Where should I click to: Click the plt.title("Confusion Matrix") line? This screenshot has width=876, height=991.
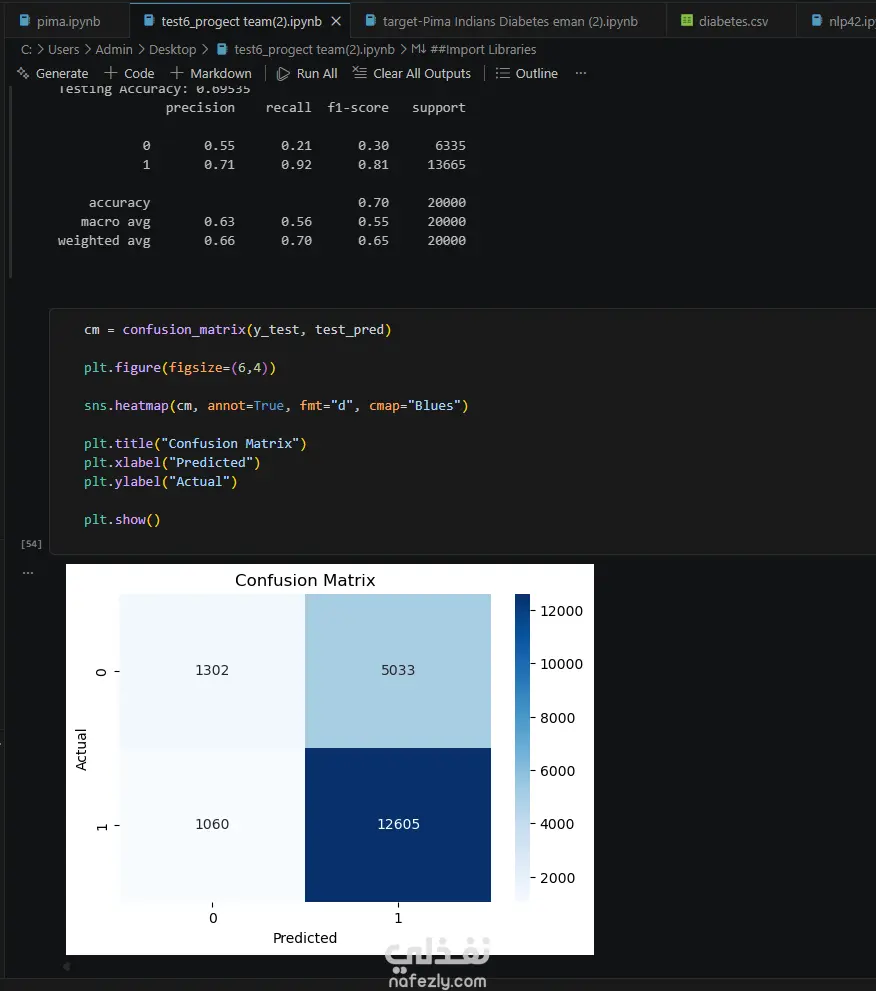click(195, 443)
